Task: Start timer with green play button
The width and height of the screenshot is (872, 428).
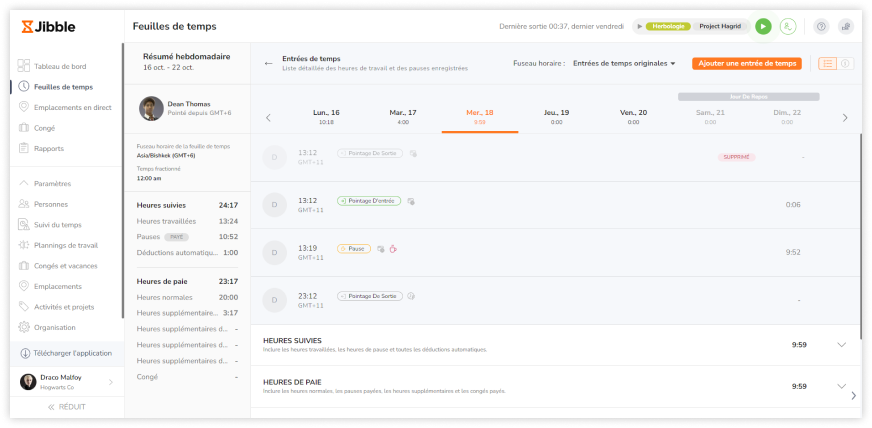Action: click(x=763, y=26)
